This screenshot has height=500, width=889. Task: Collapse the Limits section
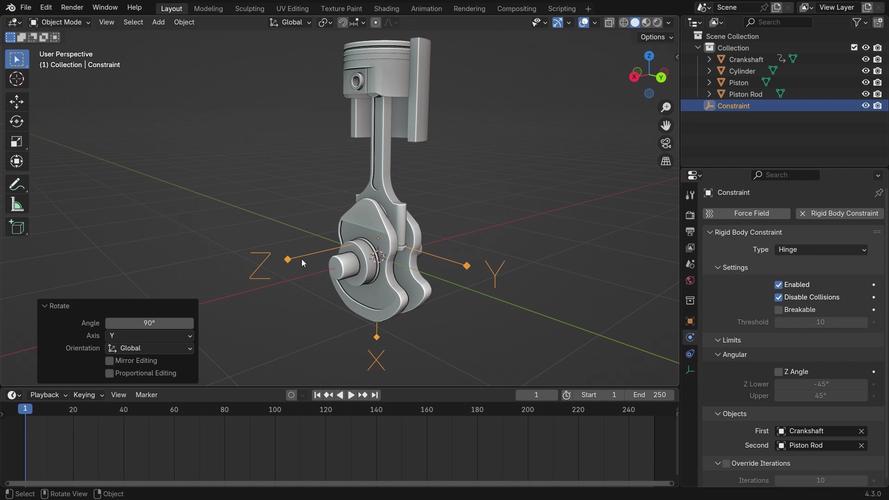coord(718,340)
